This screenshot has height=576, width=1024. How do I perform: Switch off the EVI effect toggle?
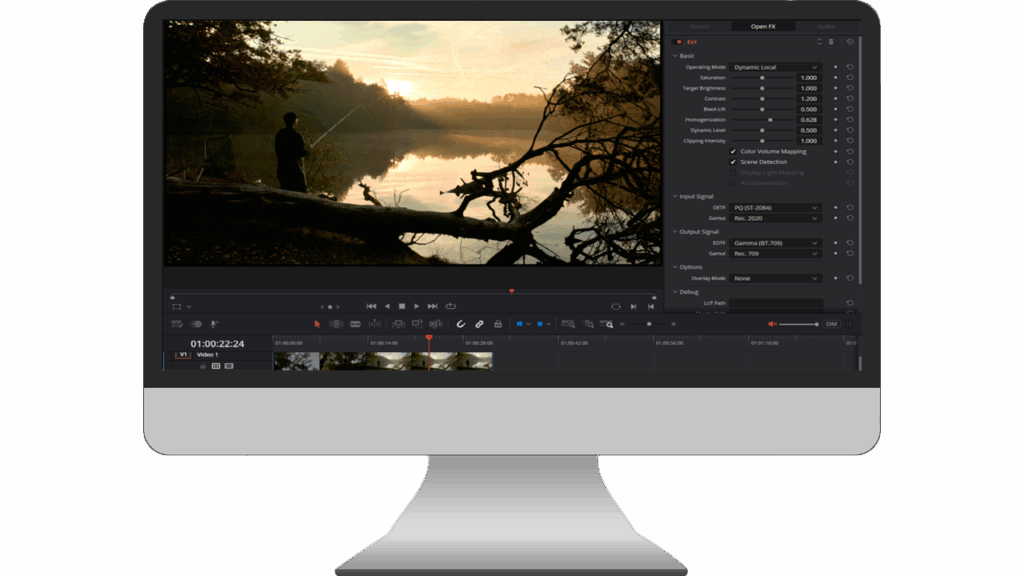678,42
